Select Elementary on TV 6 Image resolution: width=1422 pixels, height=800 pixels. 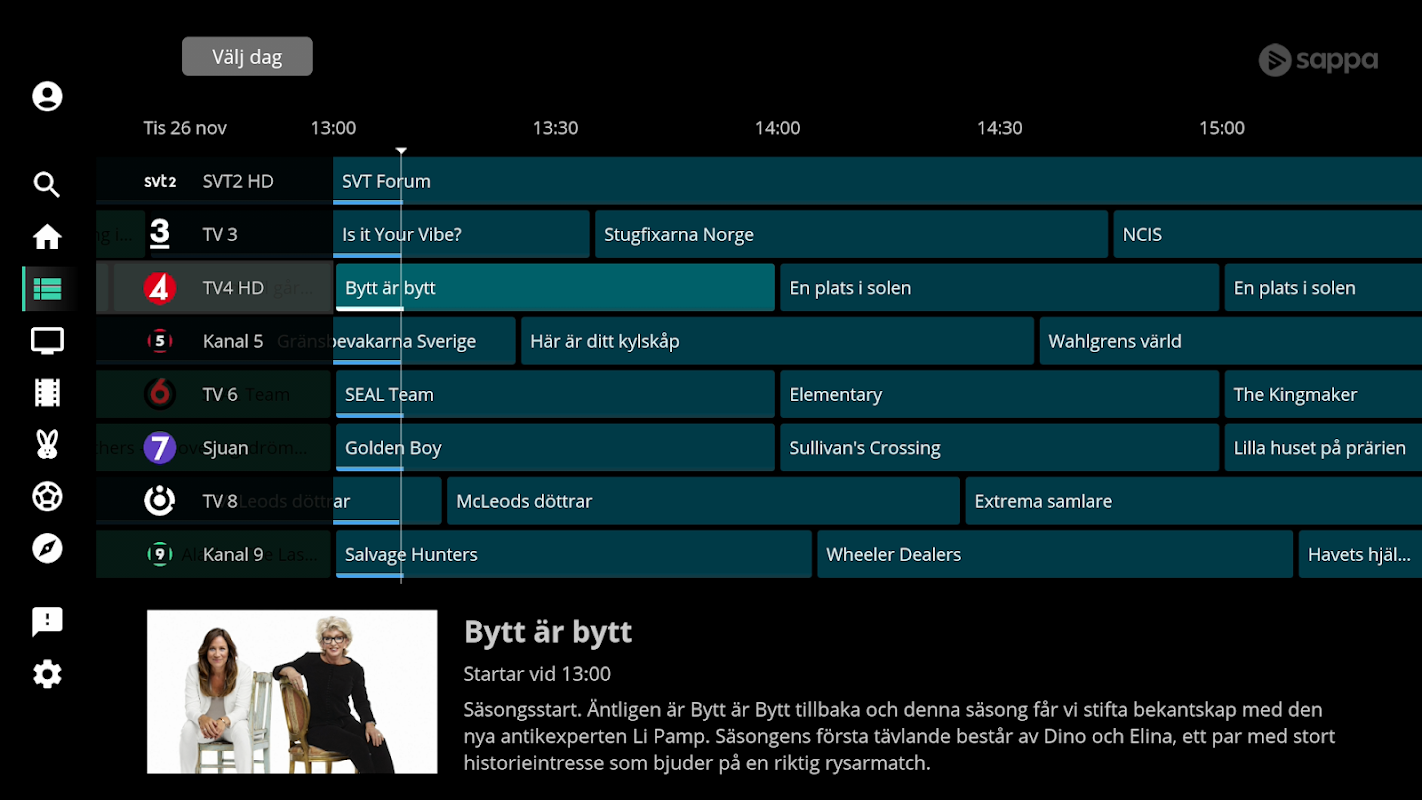[x=999, y=394]
